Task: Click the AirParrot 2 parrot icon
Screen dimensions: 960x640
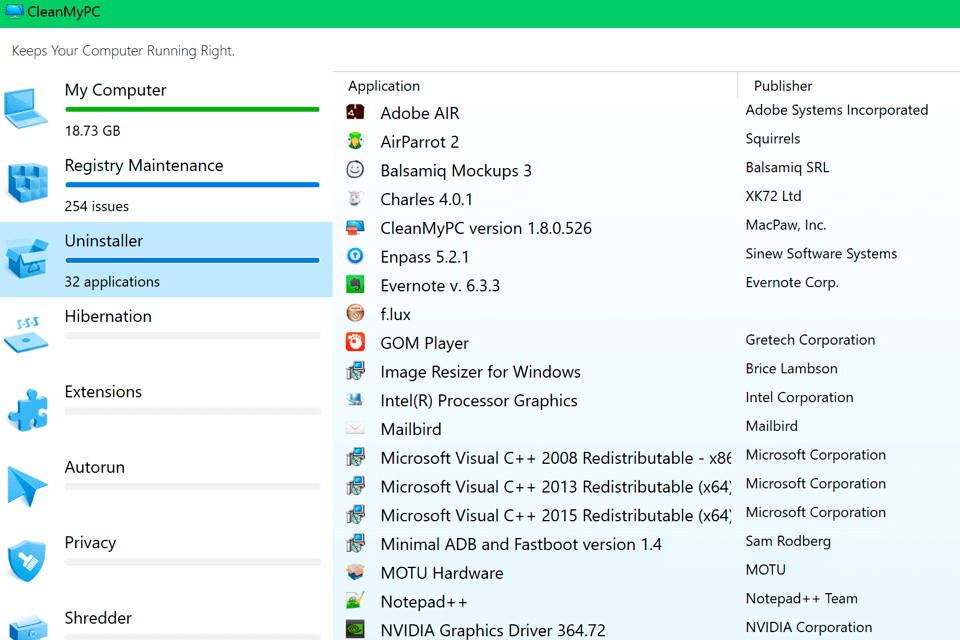Action: (x=355, y=141)
